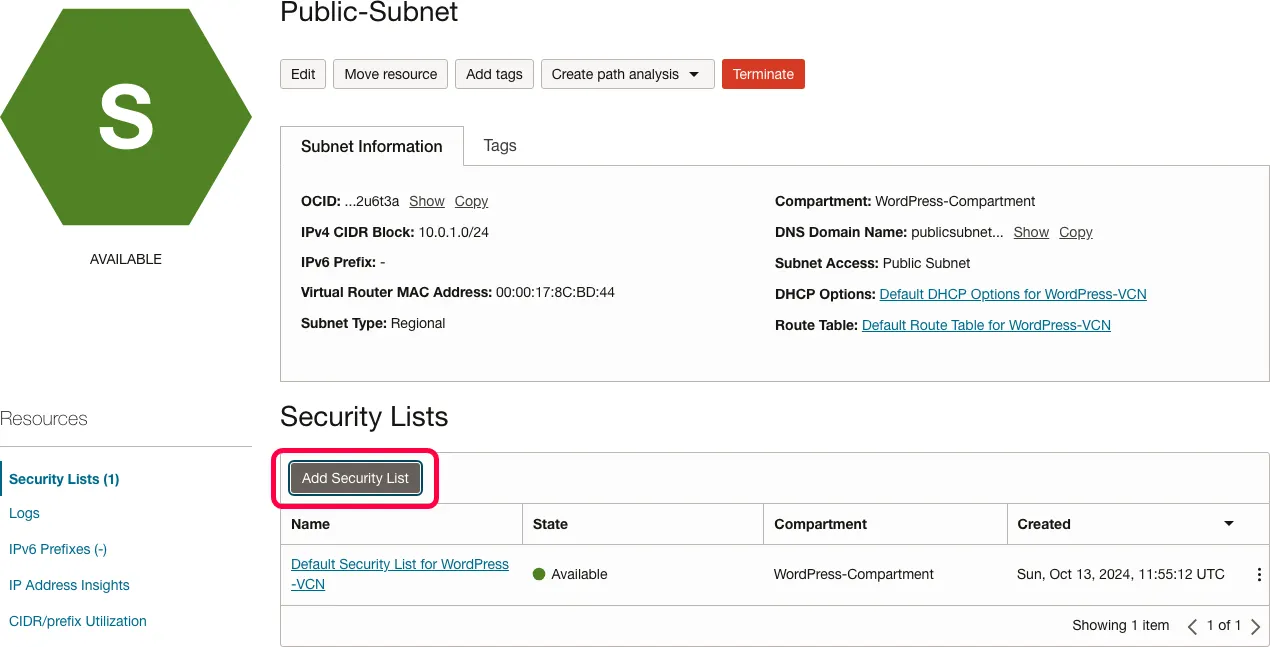Click the Move resource button
Screen dimensions: 1270x647
coord(391,74)
